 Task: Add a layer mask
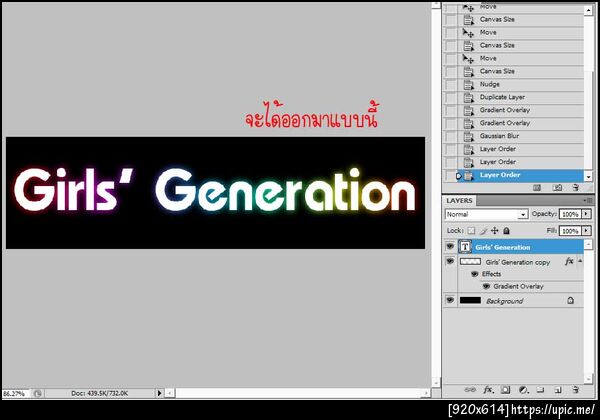tap(505, 390)
